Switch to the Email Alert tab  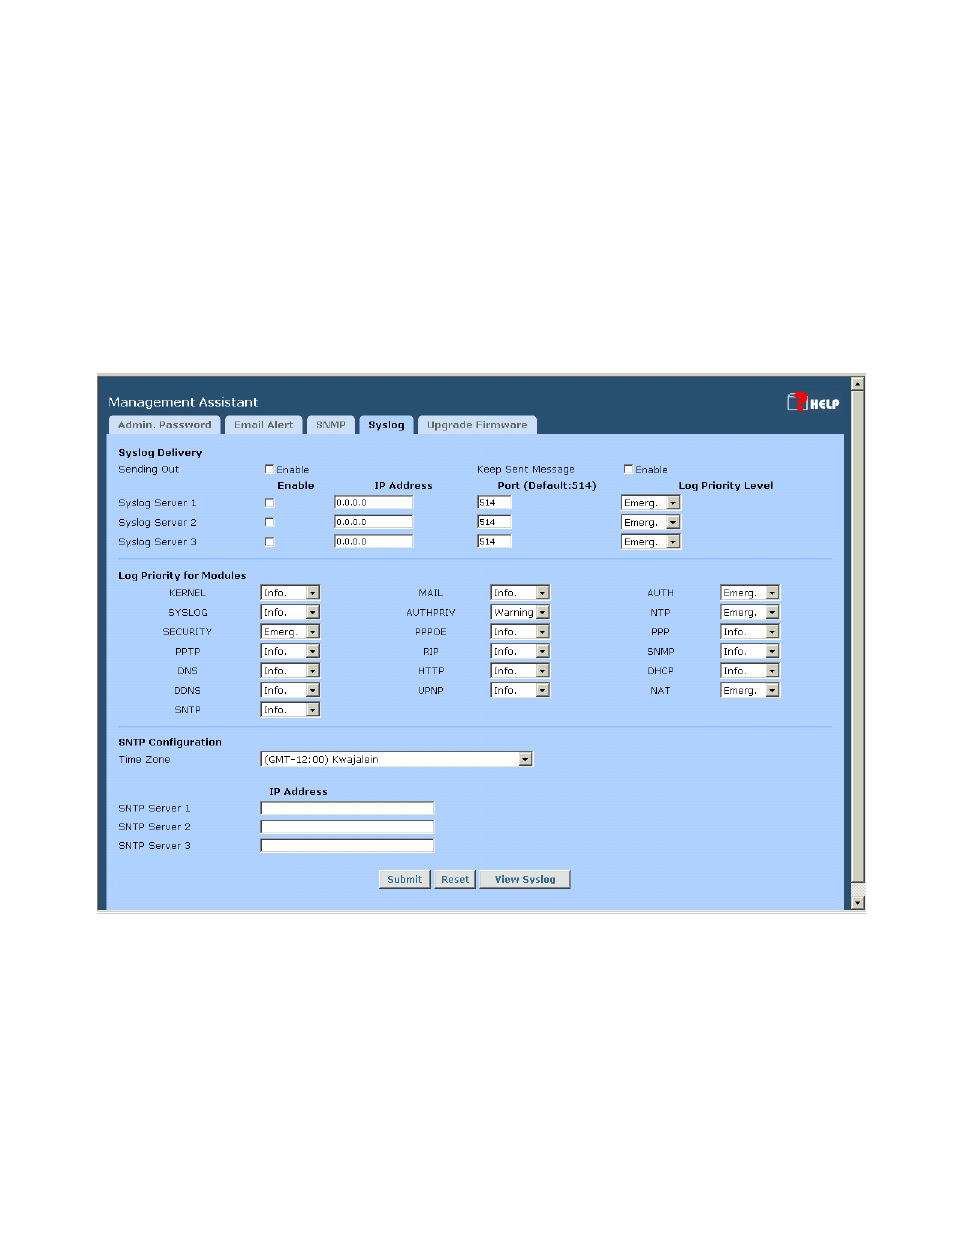pos(263,425)
